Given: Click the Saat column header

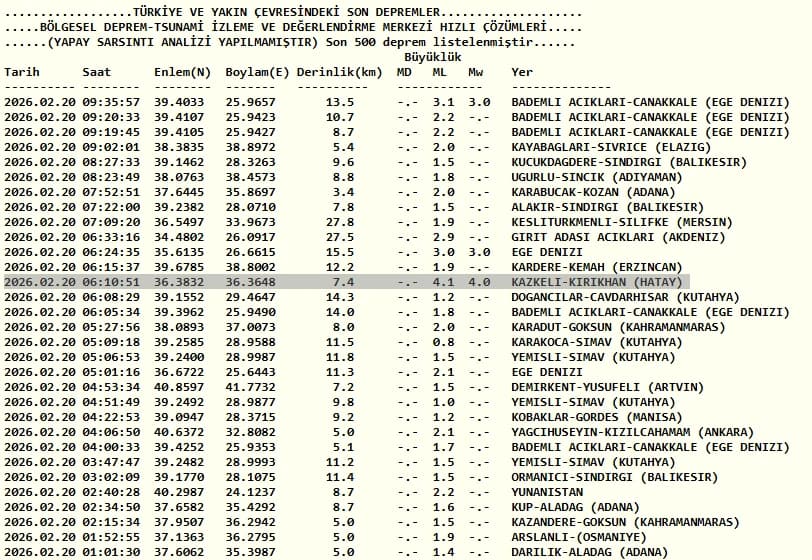Looking at the screenshot, I should [x=97, y=72].
